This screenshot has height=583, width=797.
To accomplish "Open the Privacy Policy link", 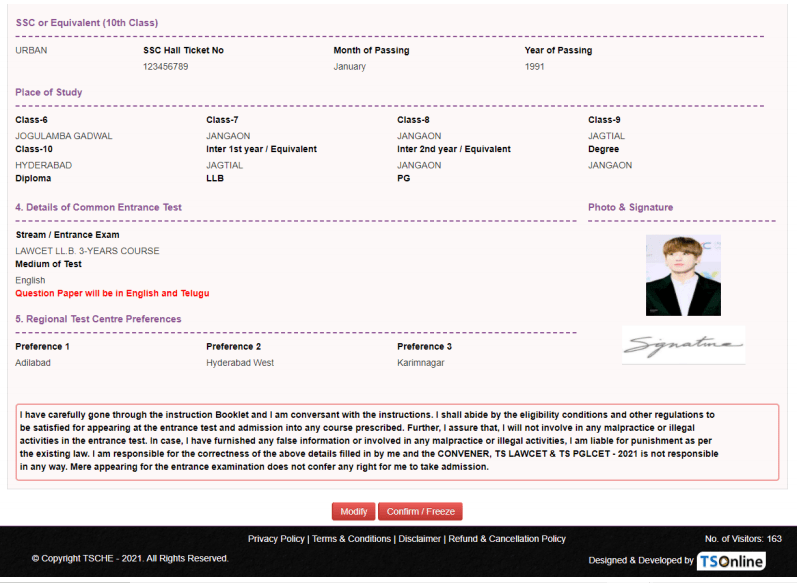I will coord(276,539).
